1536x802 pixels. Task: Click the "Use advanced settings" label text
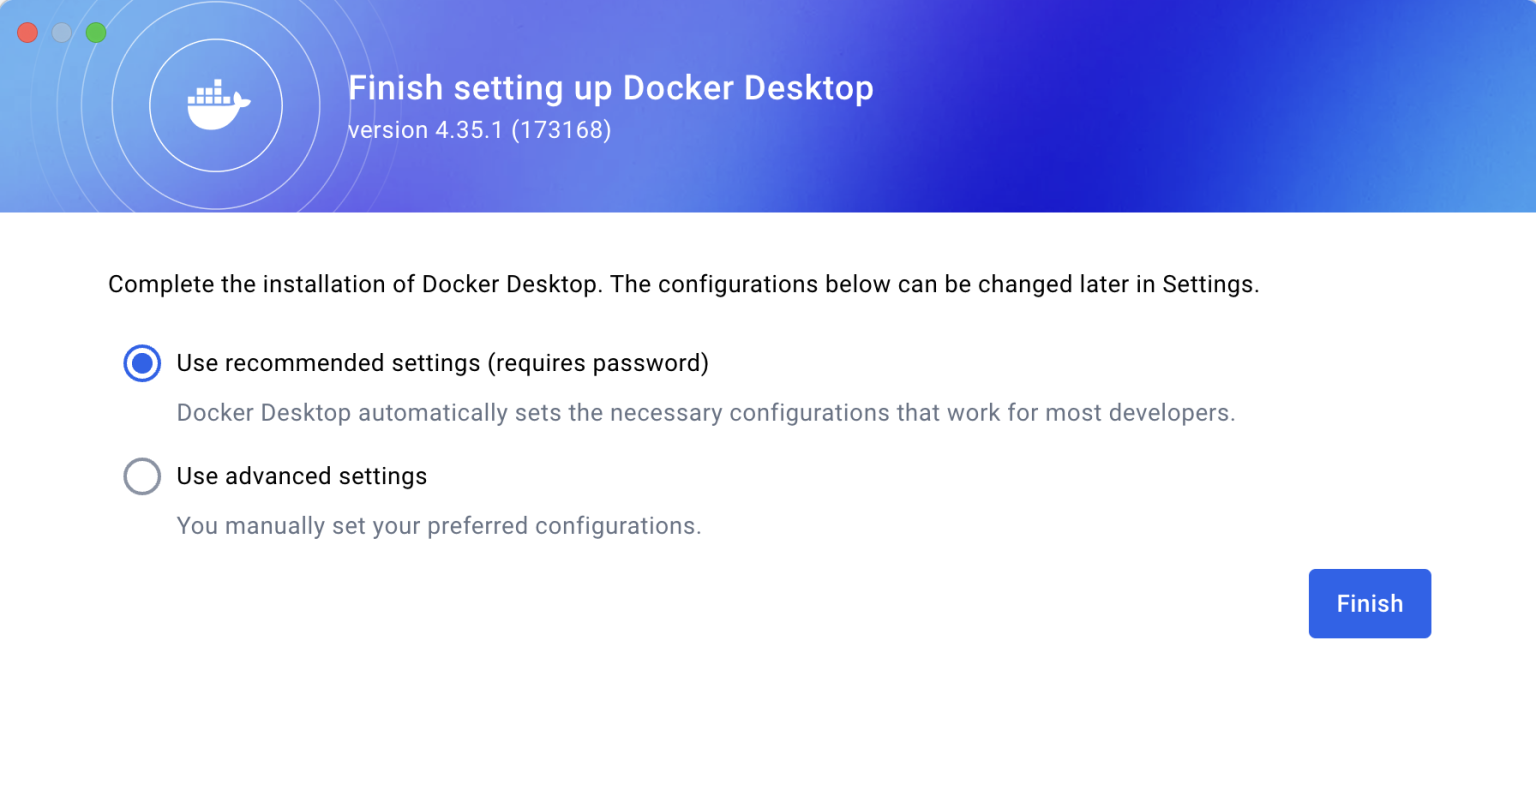pyautogui.click(x=301, y=476)
